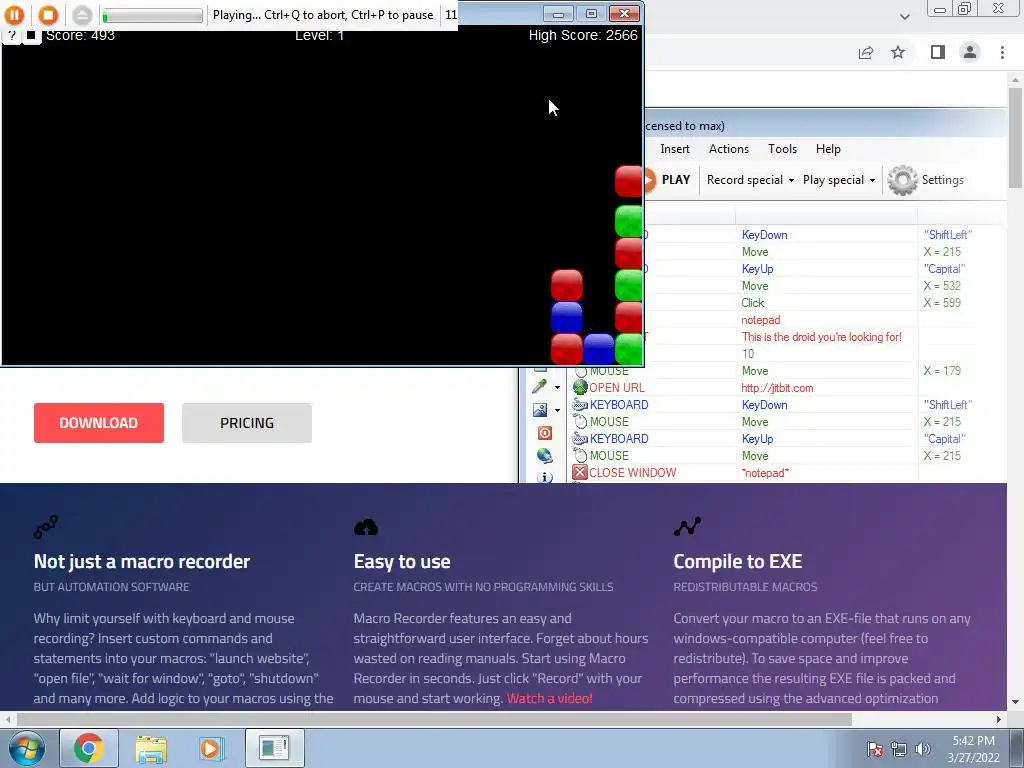1024x768 pixels.
Task: Click the red DOWNLOAD button
Action: [x=99, y=423]
